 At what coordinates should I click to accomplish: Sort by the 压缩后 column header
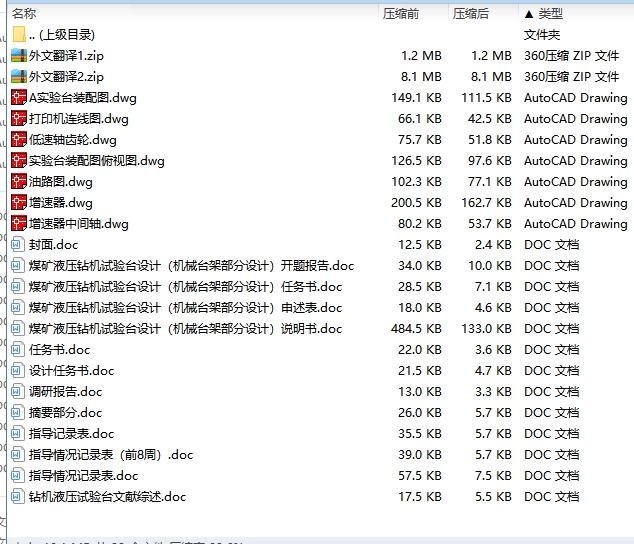(471, 13)
